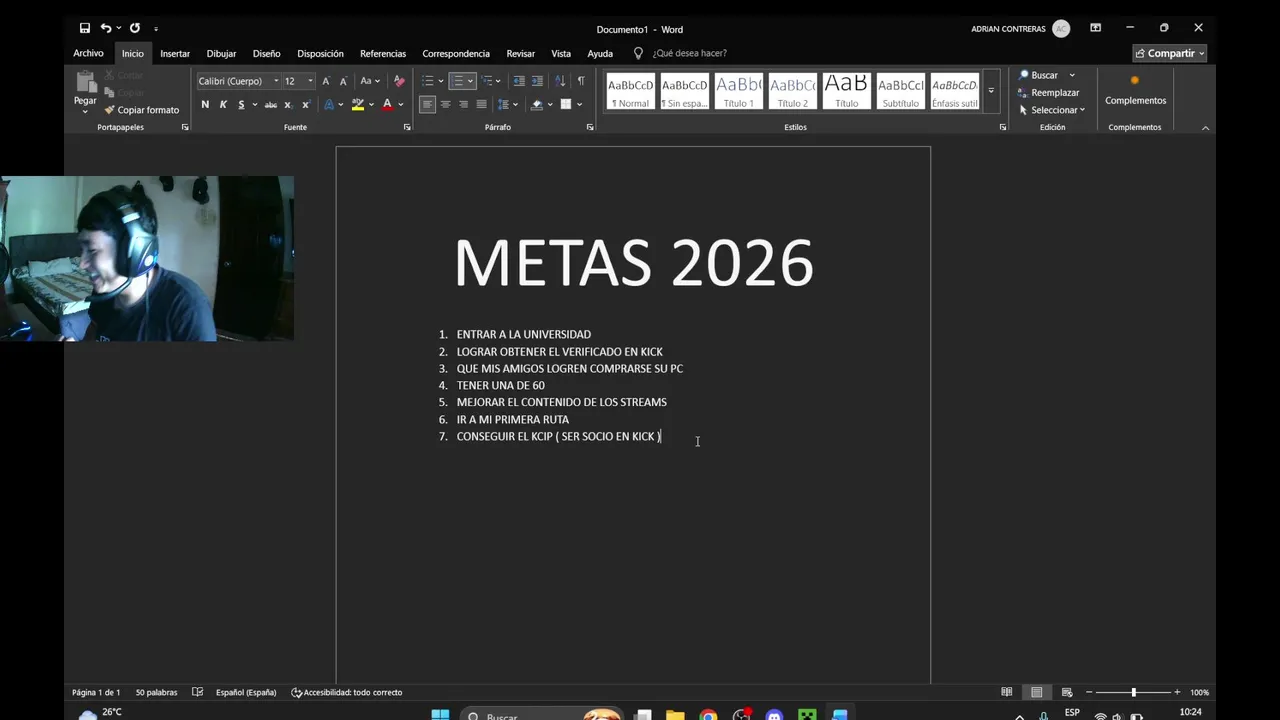
Task: Click the Windows Start button
Action: [x=440, y=715]
